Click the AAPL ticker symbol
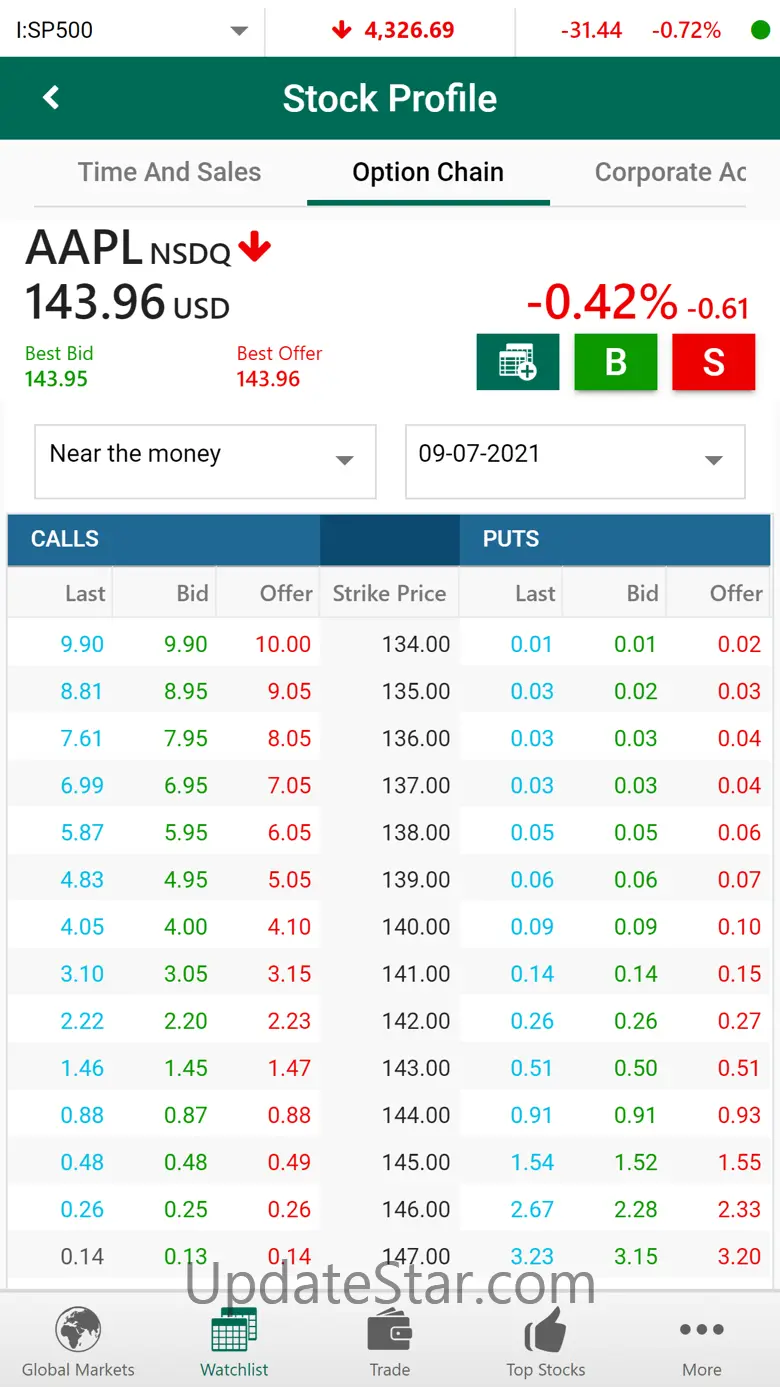Viewport: 780px width, 1387px height. (x=84, y=247)
